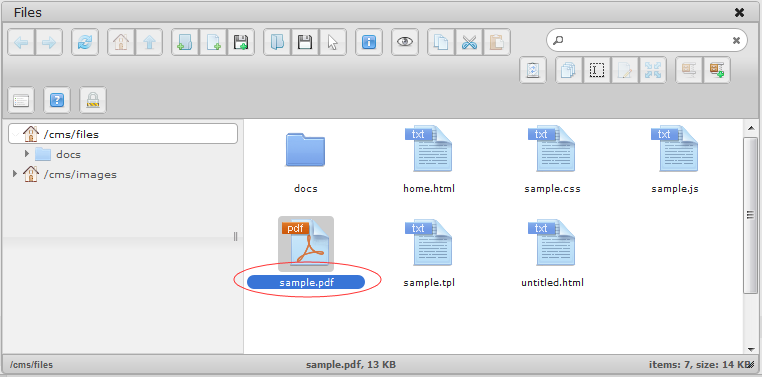762x377 pixels.
Task: Select the home.html file icon
Action: click(428, 149)
